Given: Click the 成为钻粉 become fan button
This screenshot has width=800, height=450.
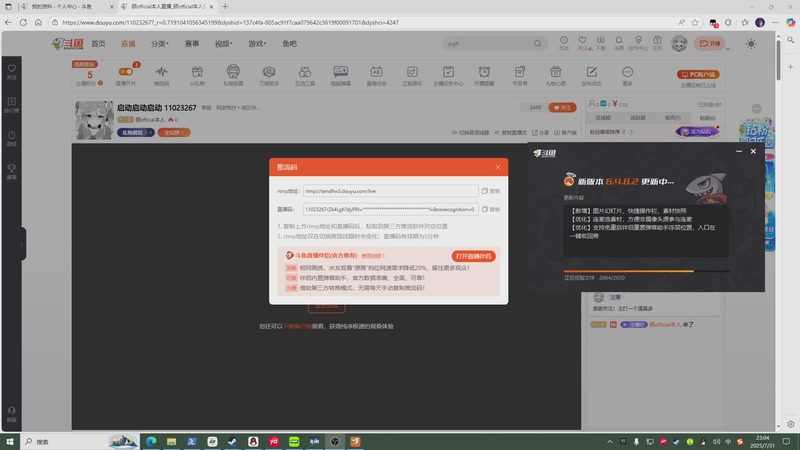Looking at the screenshot, I should click(697, 132).
